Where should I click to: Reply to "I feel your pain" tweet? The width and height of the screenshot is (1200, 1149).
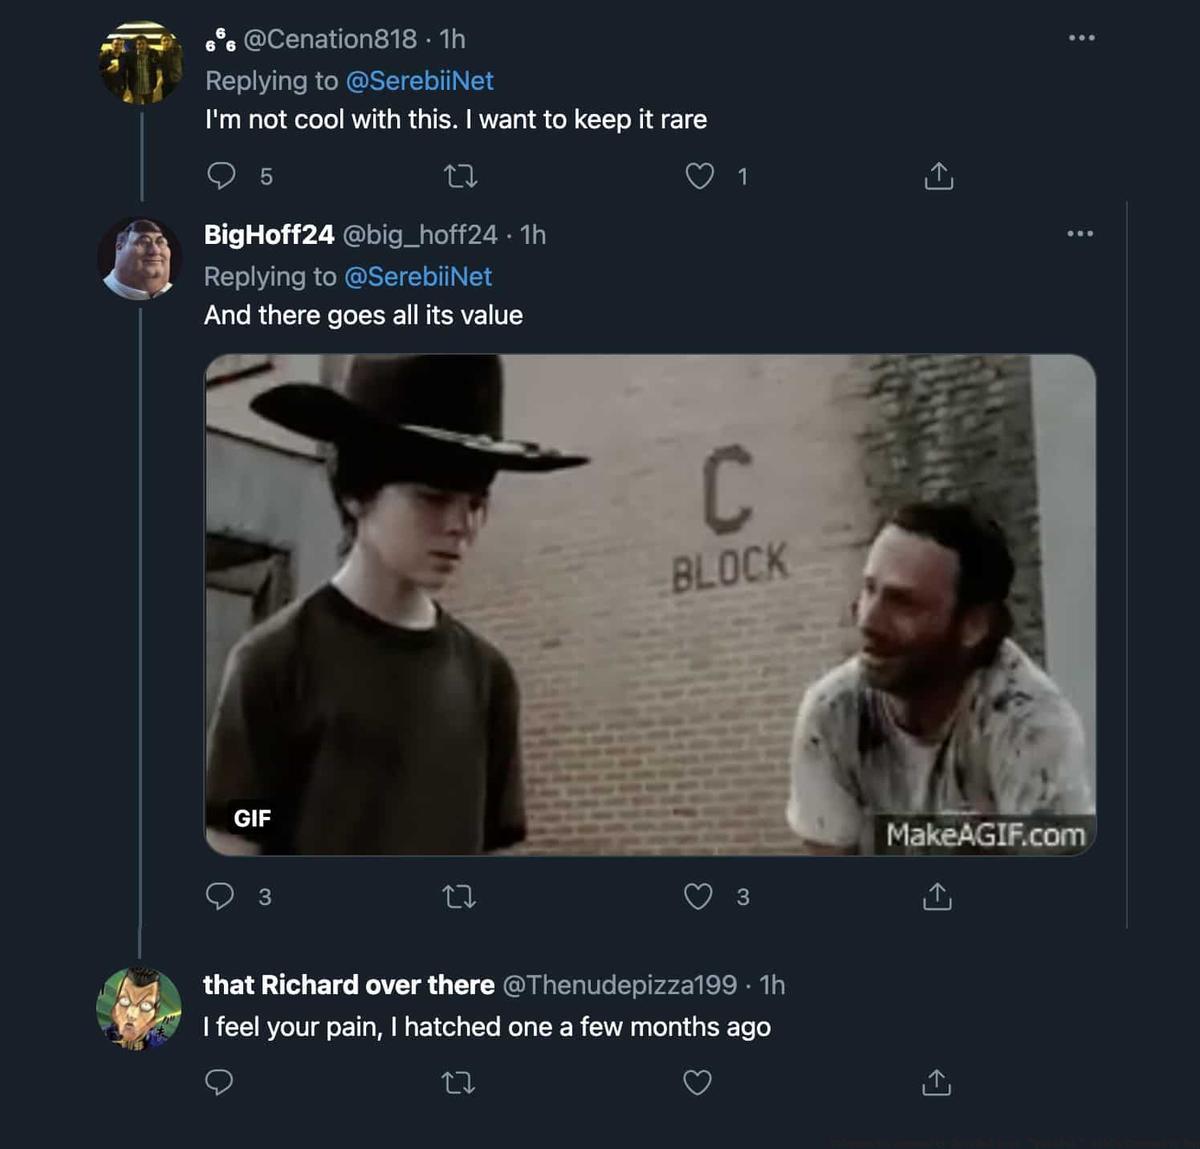tap(219, 1082)
